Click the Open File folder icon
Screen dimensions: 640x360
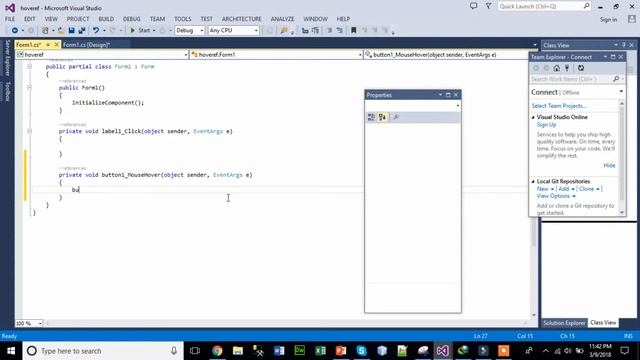pyautogui.click(x=61, y=31)
